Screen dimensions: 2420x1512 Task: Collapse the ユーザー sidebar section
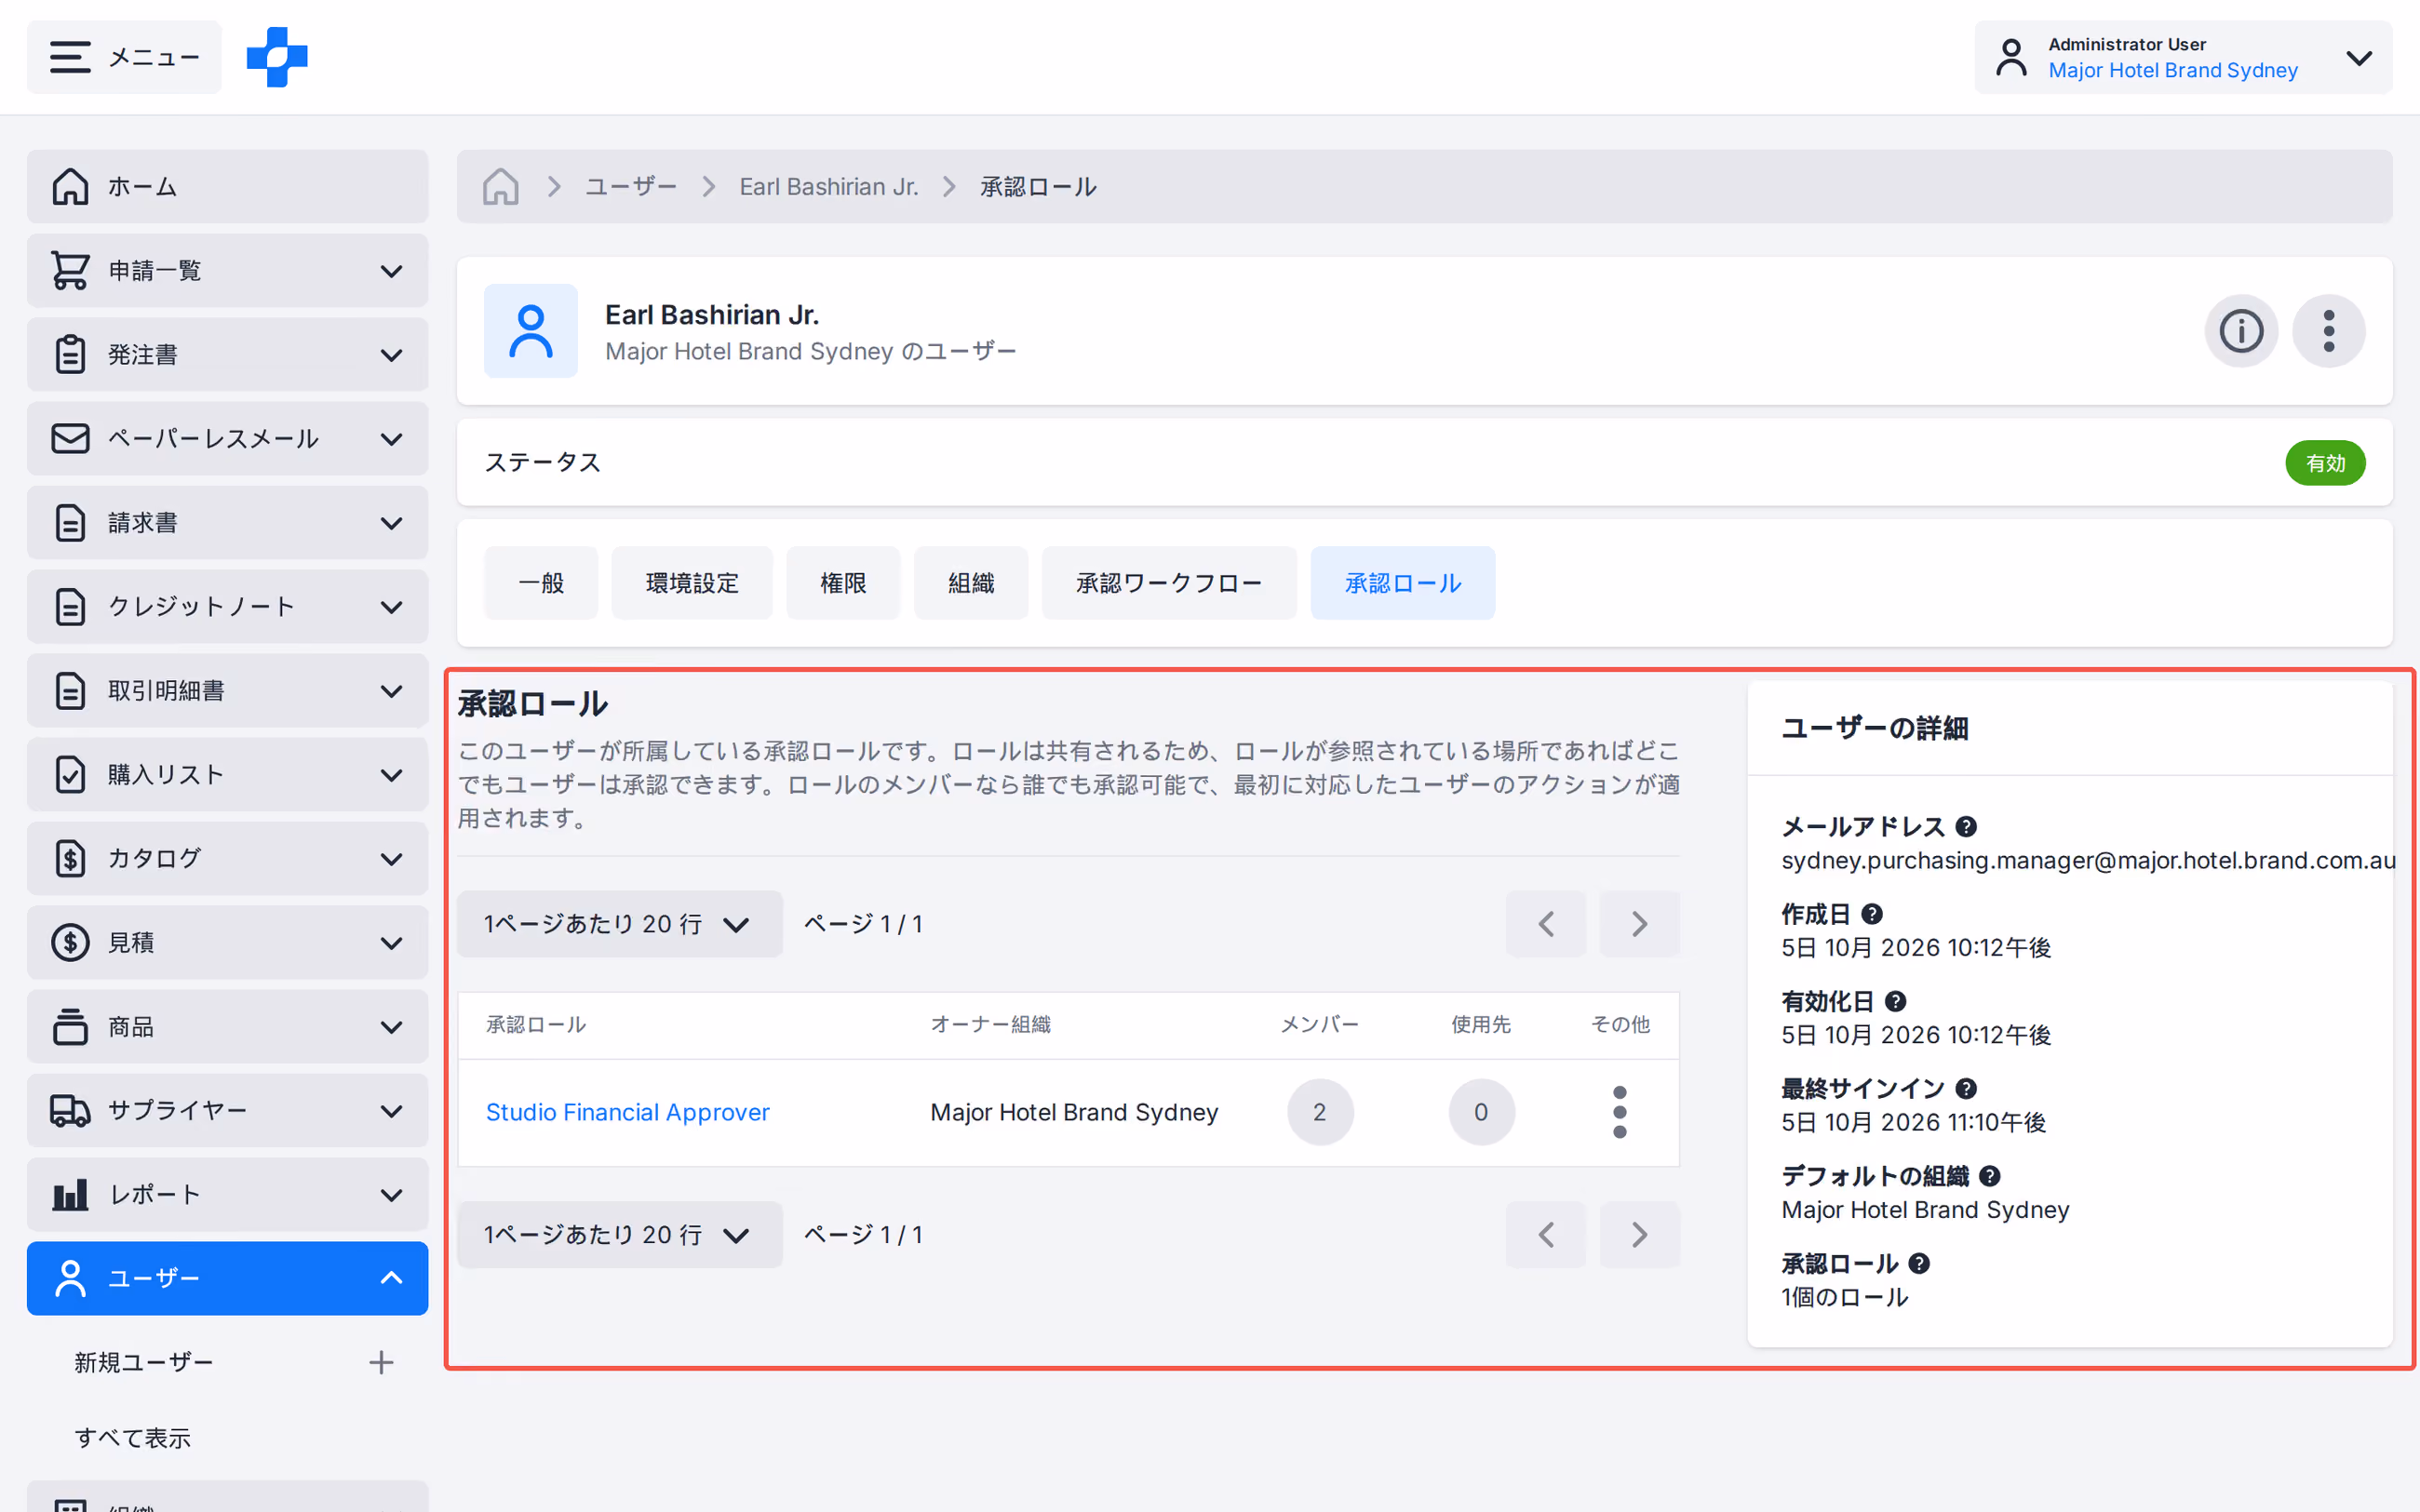click(227, 1278)
